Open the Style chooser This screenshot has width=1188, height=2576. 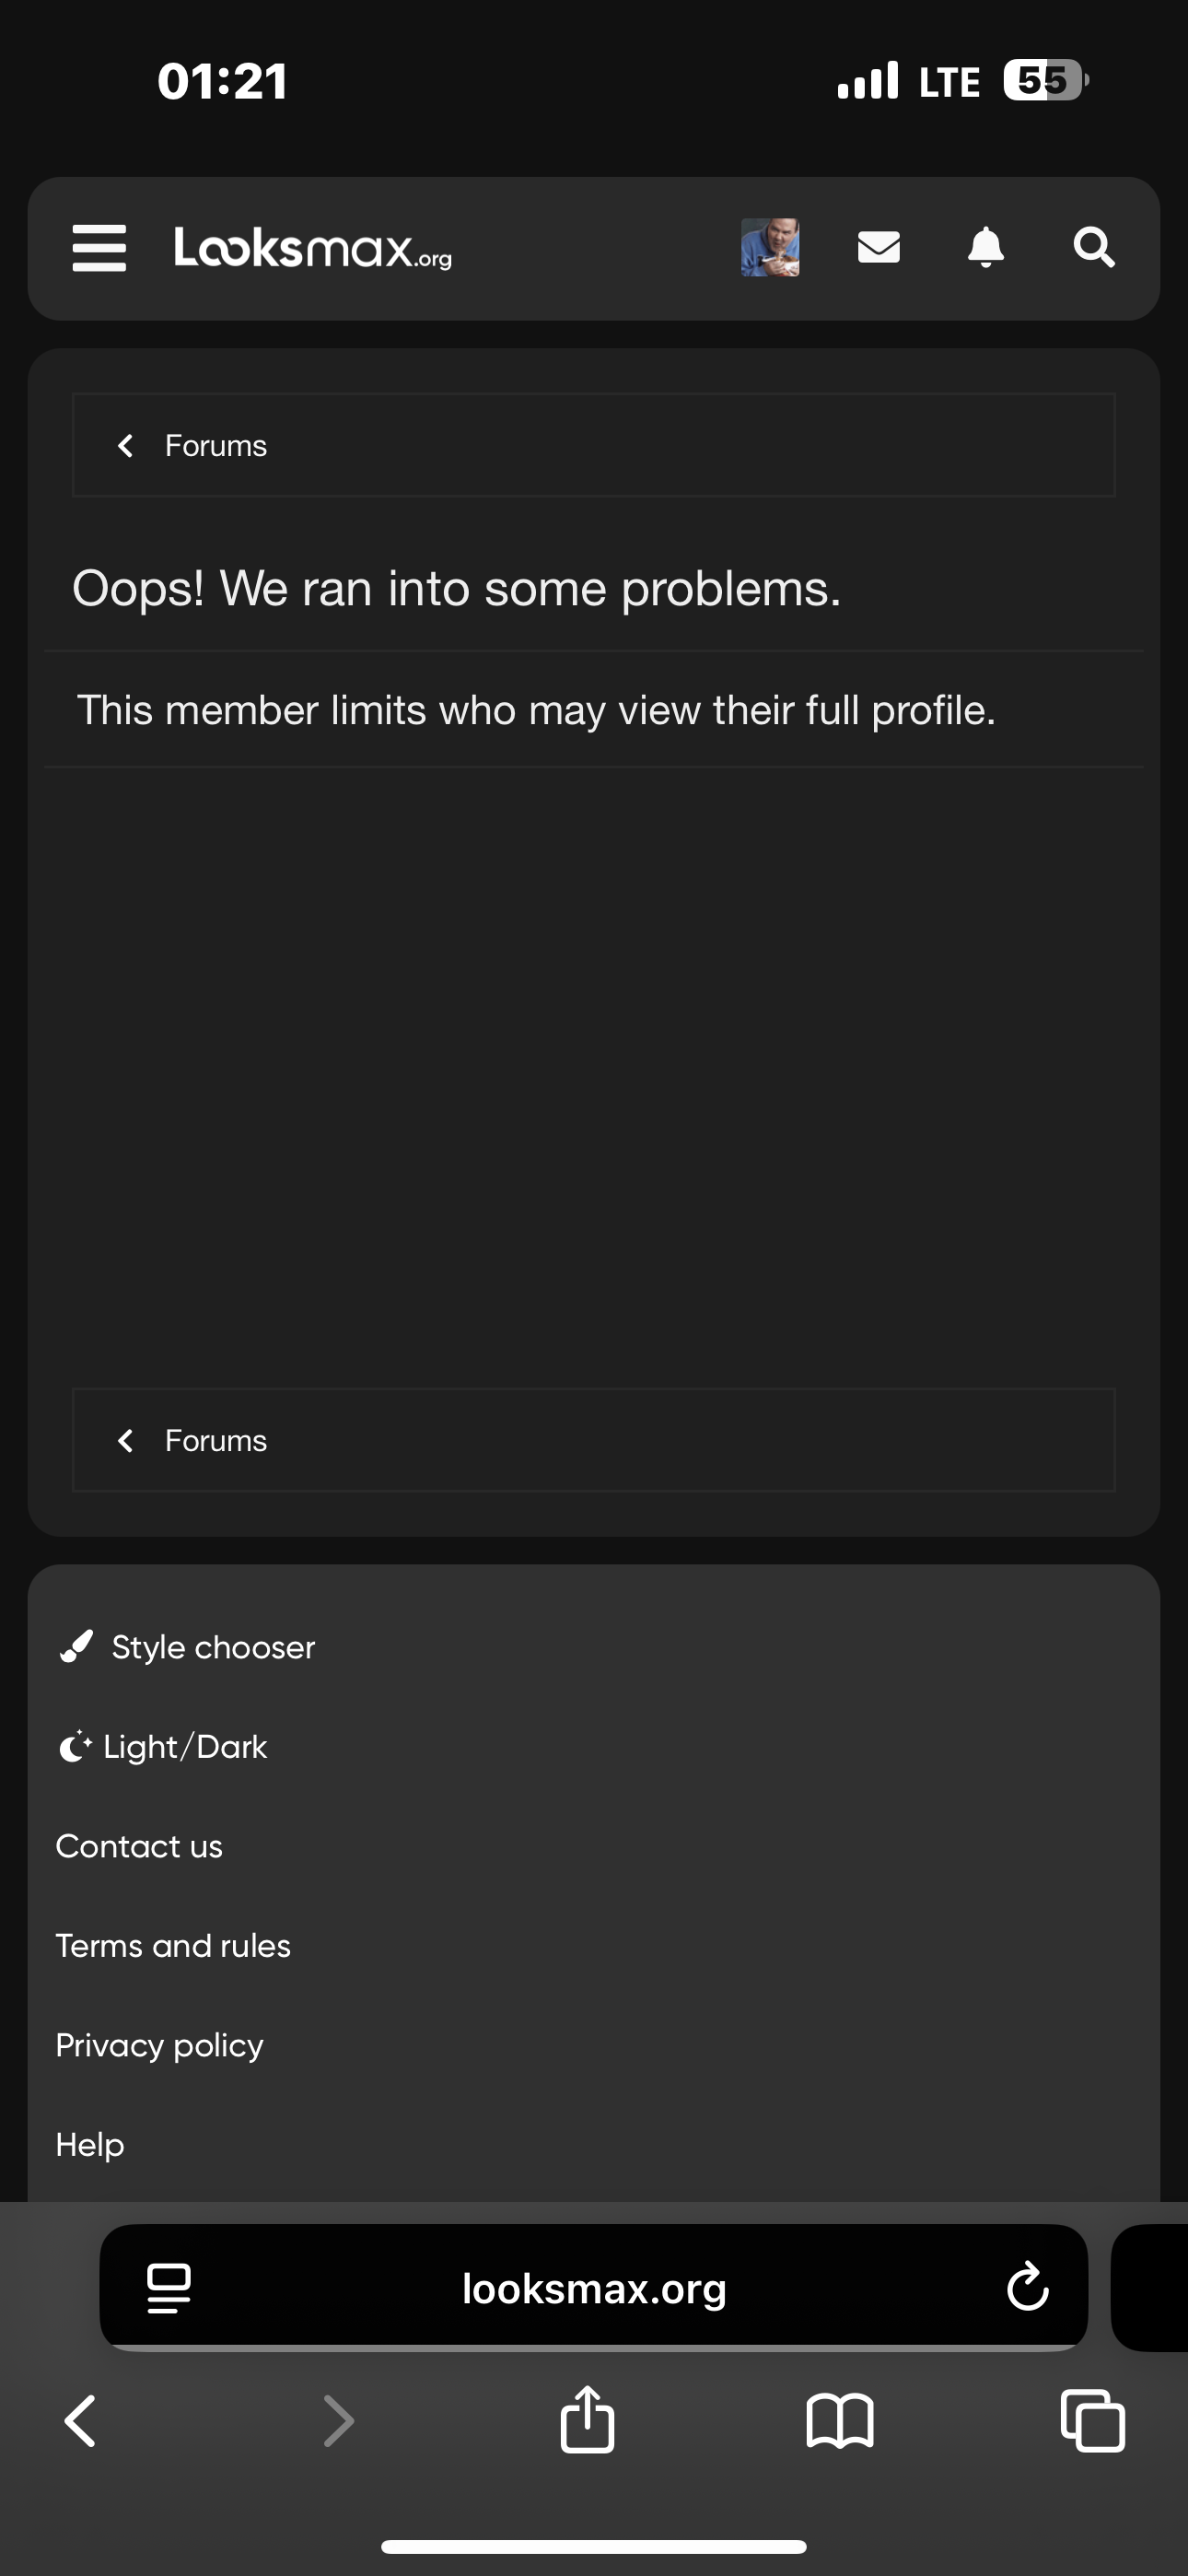212,1647
